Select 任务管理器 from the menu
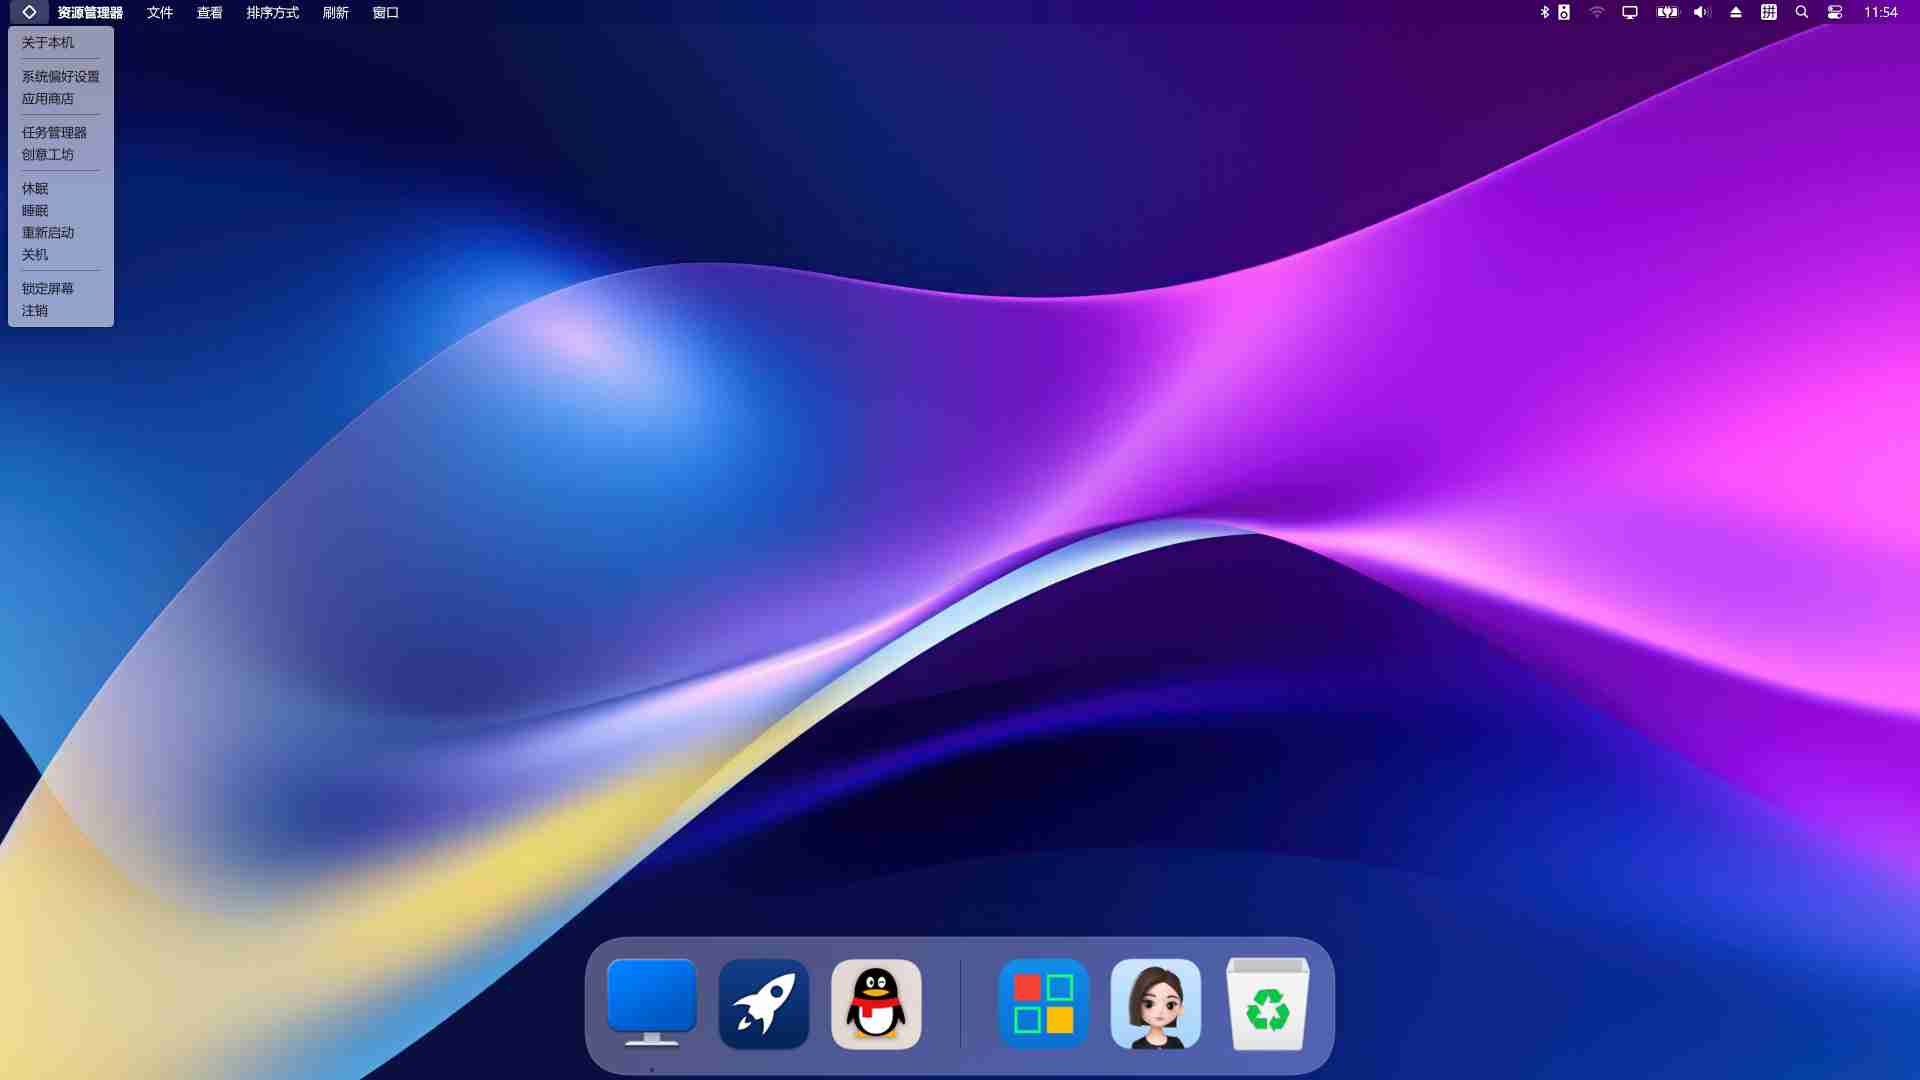The height and width of the screenshot is (1080, 1920). pos(55,132)
